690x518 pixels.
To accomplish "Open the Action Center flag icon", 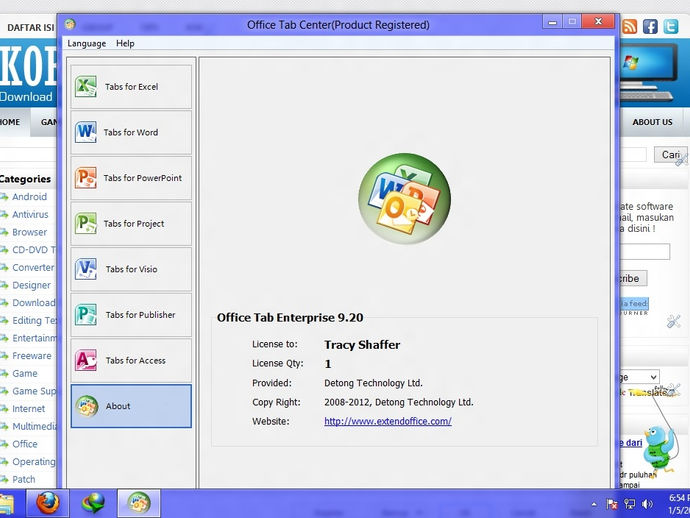I will [x=612, y=504].
